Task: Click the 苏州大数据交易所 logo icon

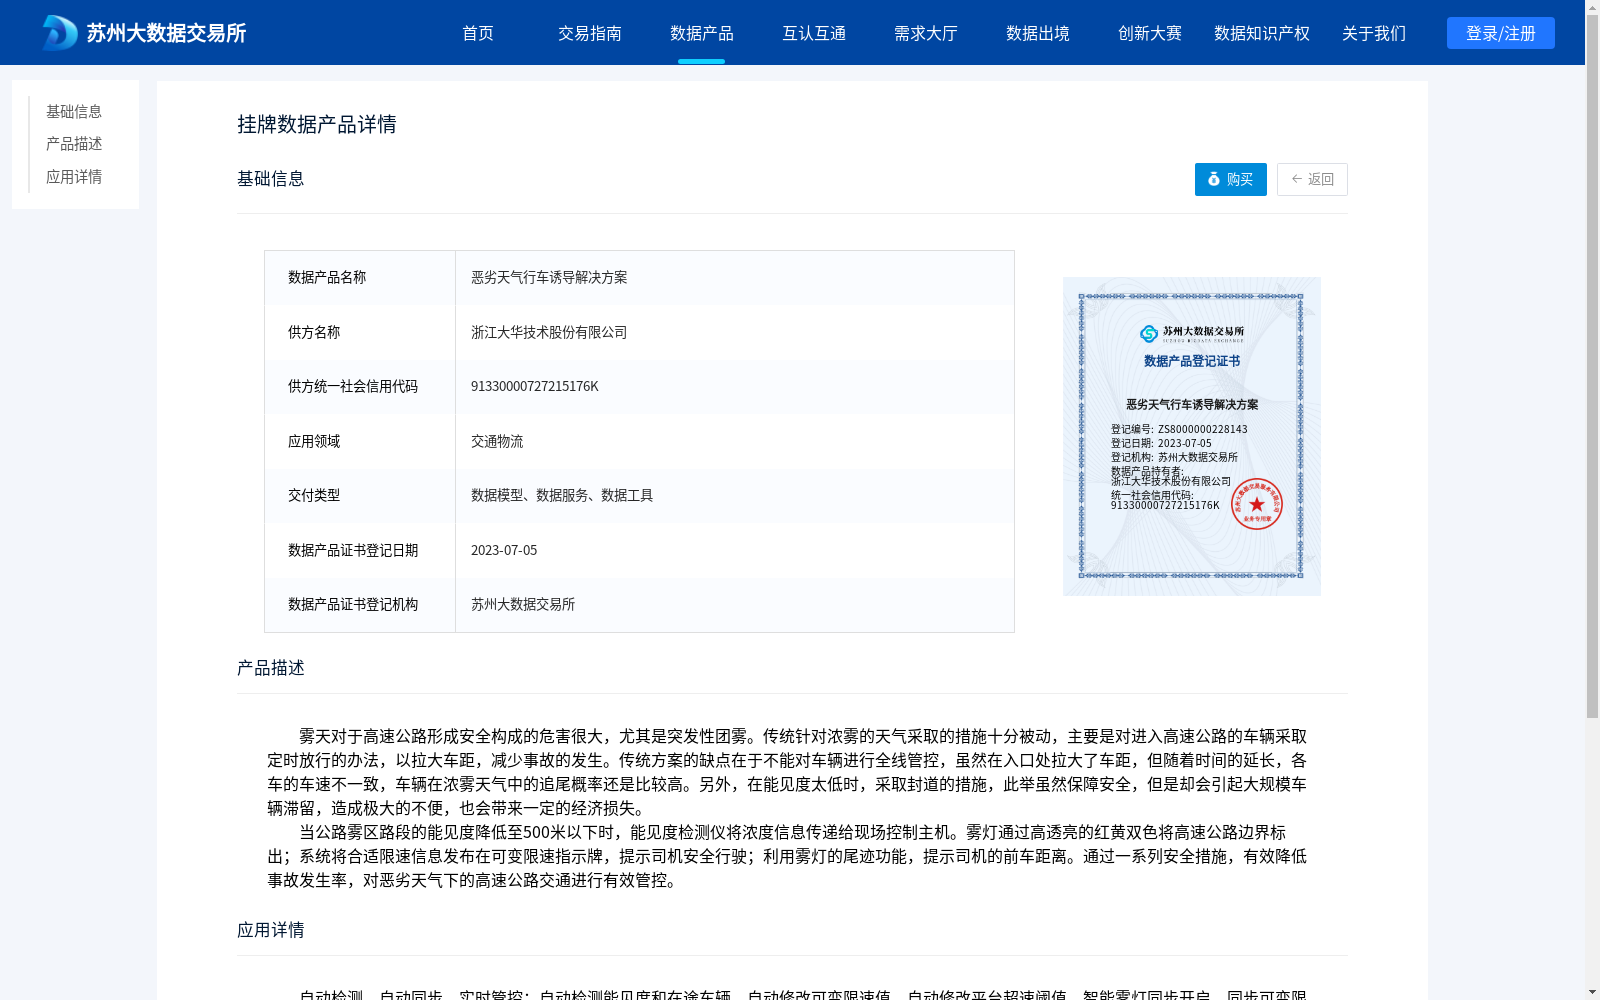Action: tap(59, 33)
